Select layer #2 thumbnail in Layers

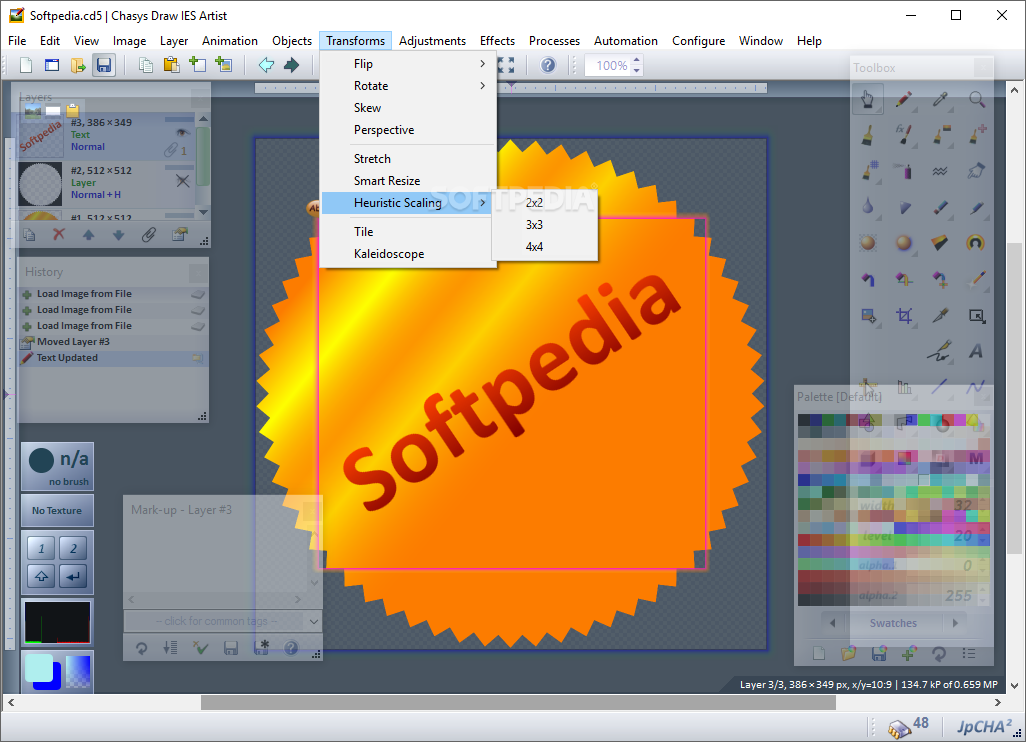[x=41, y=184]
